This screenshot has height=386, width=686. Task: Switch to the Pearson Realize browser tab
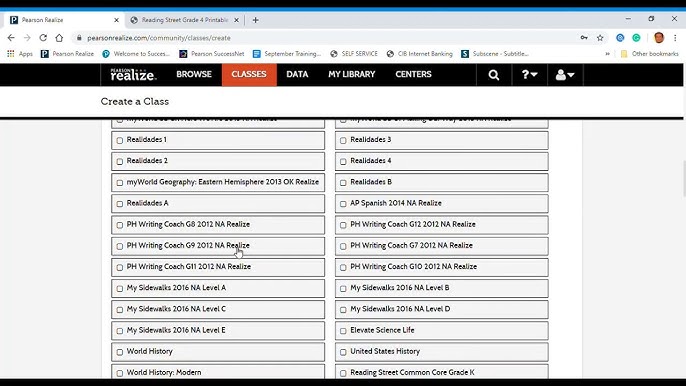64,20
